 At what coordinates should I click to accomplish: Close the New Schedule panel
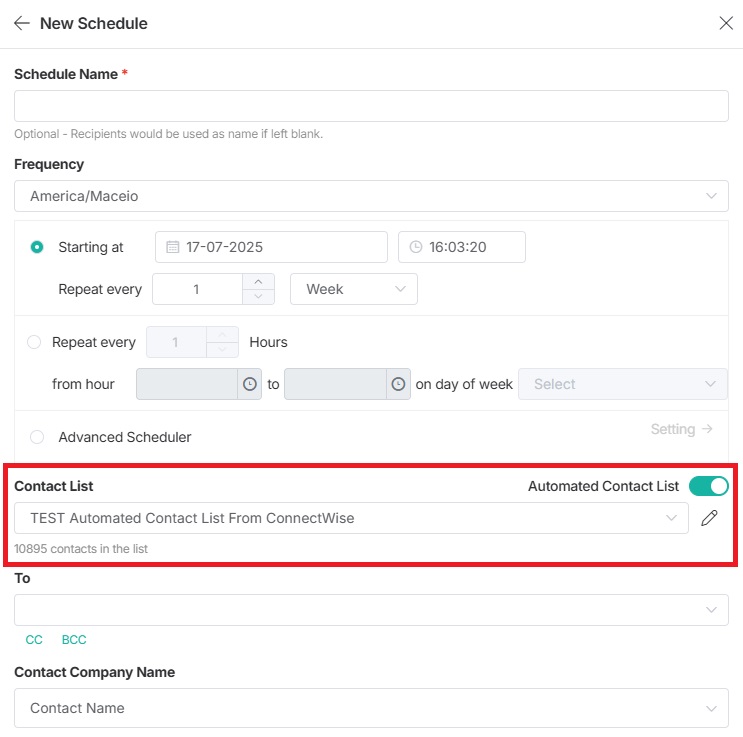pos(726,23)
